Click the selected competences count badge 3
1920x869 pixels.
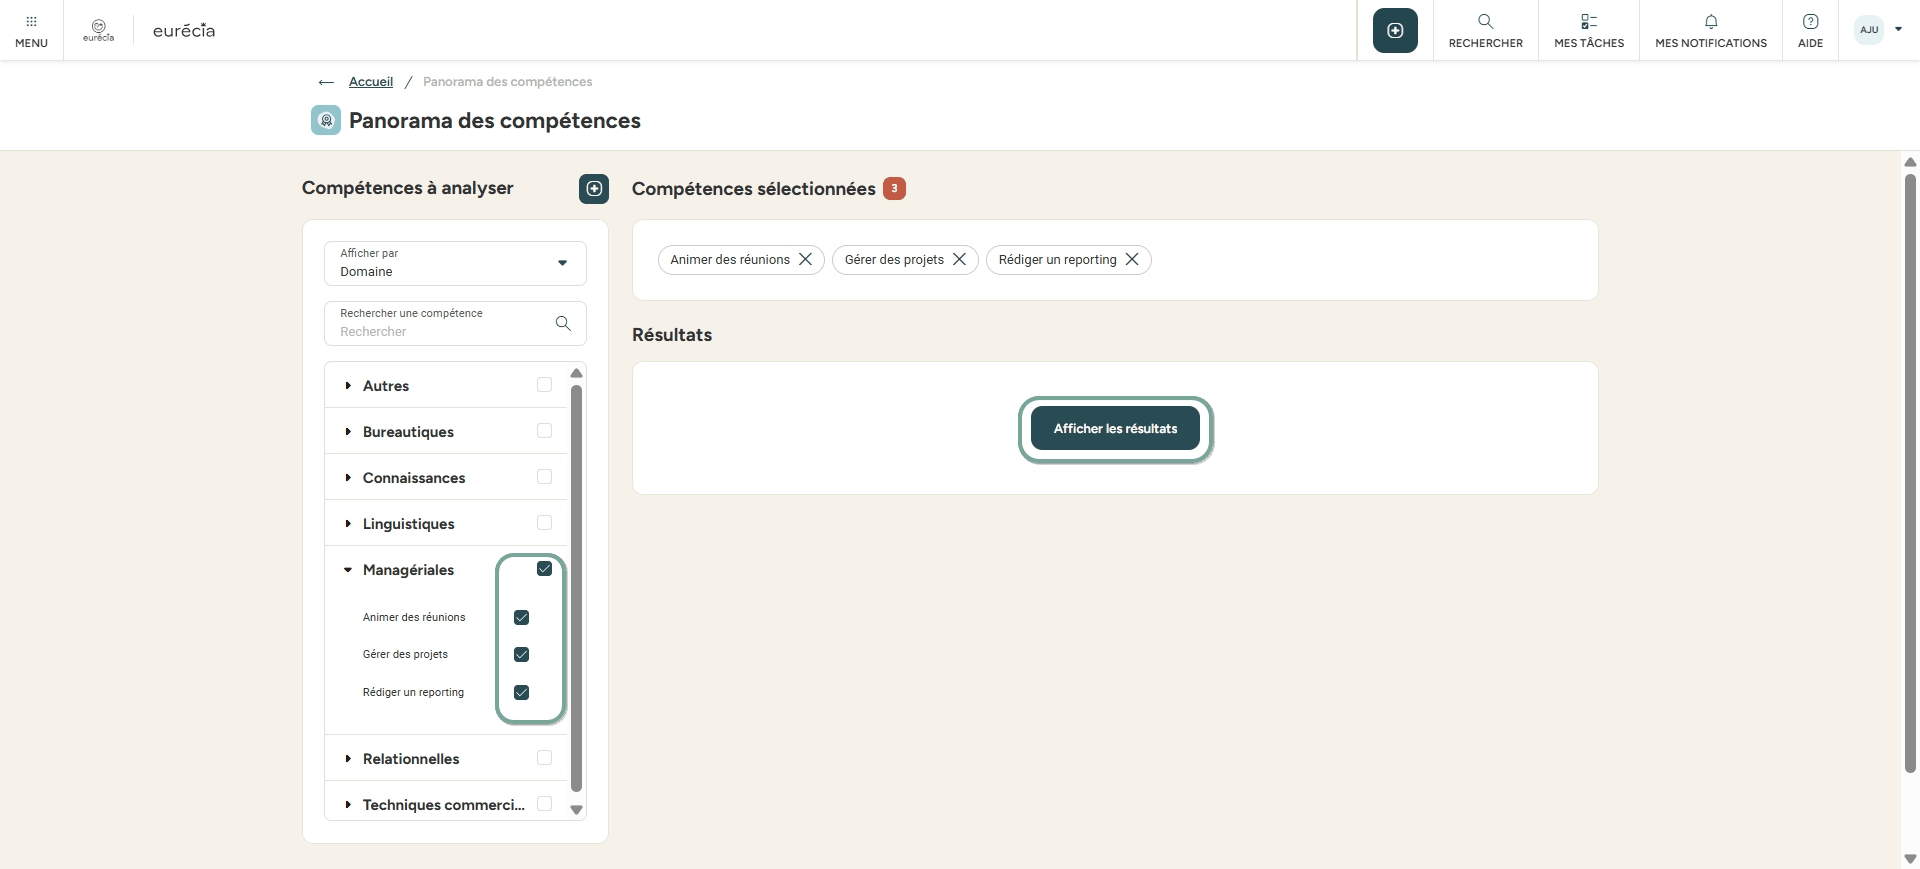pyautogui.click(x=894, y=188)
